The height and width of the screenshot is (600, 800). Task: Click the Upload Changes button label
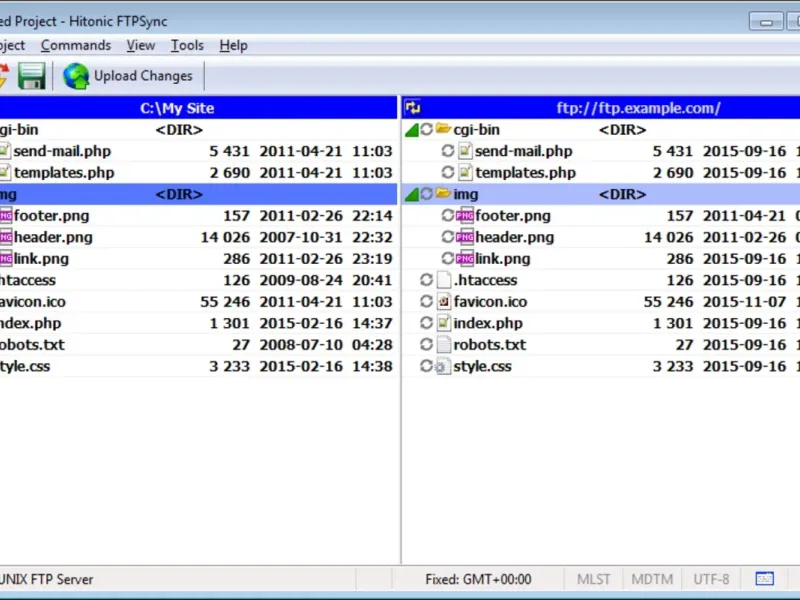click(x=143, y=76)
